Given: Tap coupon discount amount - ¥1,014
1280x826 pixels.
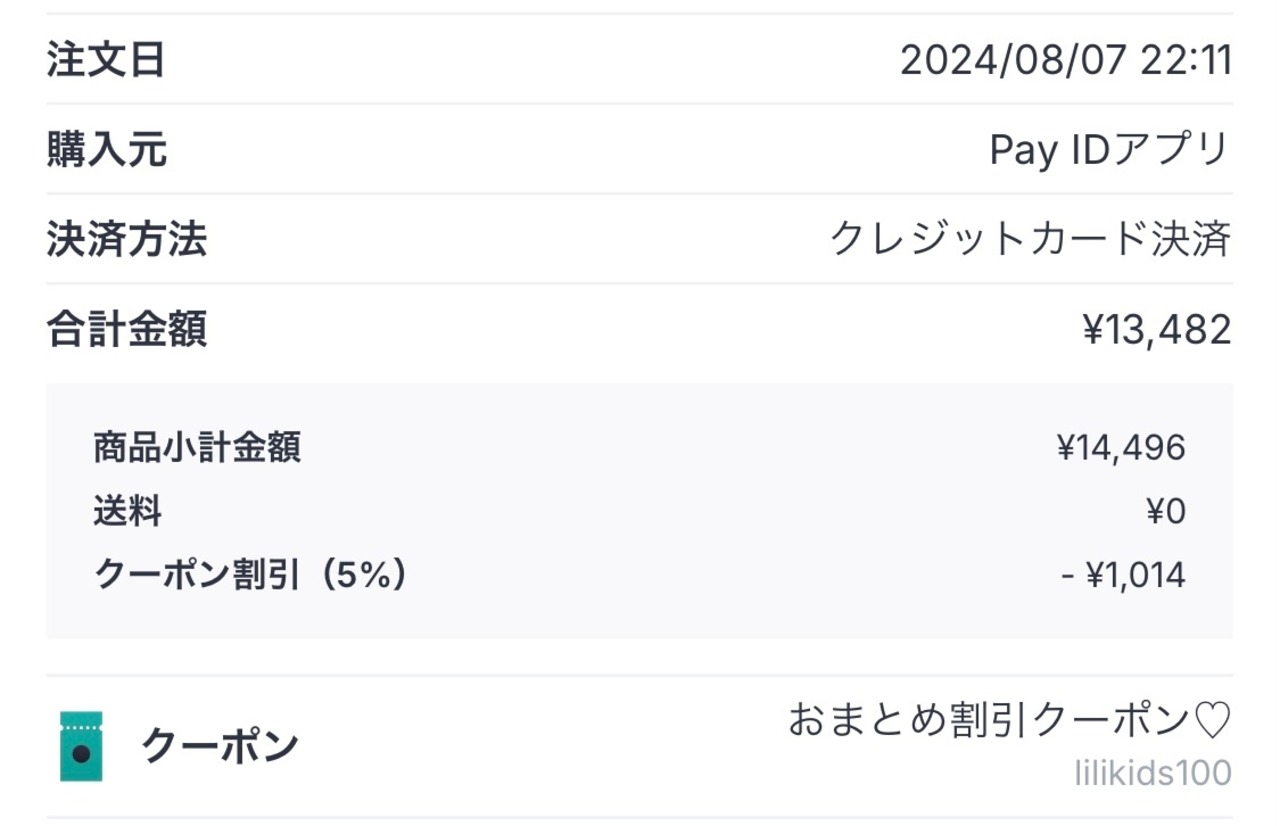Looking at the screenshot, I should tap(1123, 575).
